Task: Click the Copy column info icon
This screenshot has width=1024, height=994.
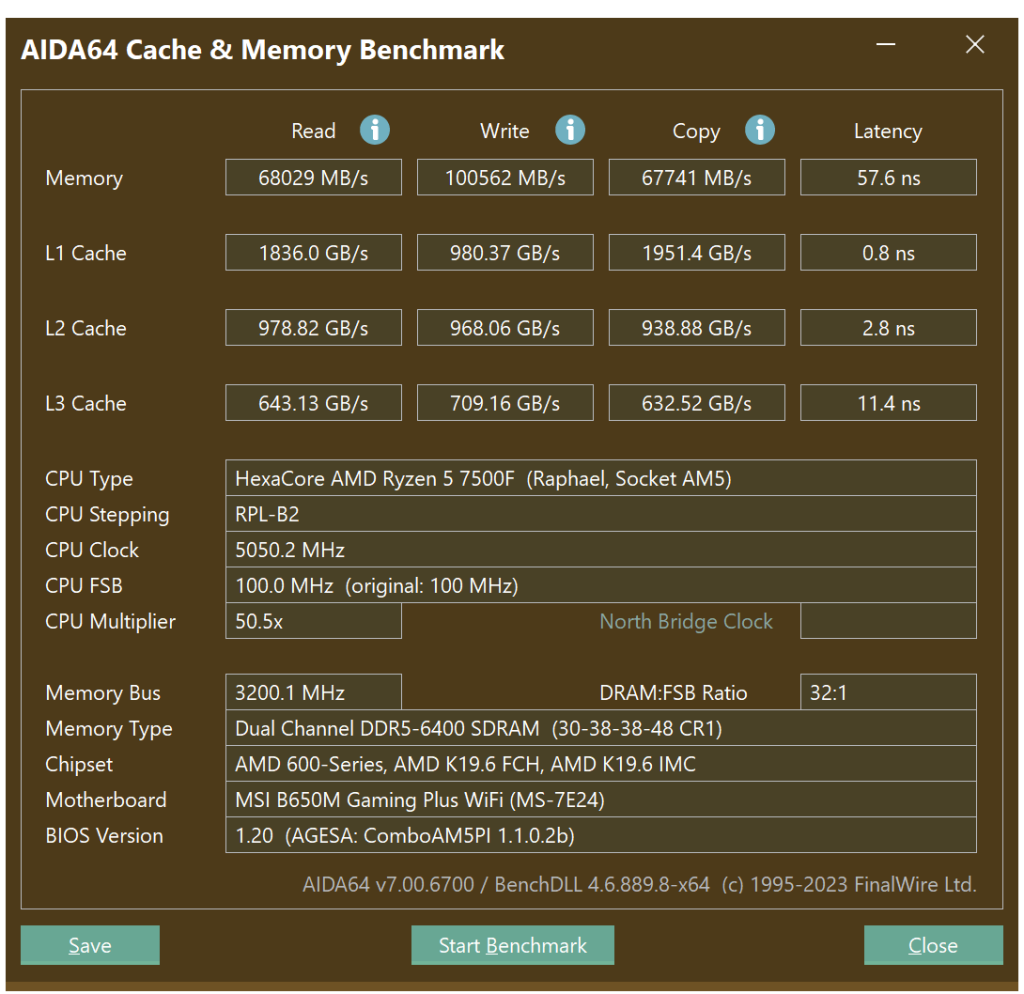Action: (x=760, y=130)
